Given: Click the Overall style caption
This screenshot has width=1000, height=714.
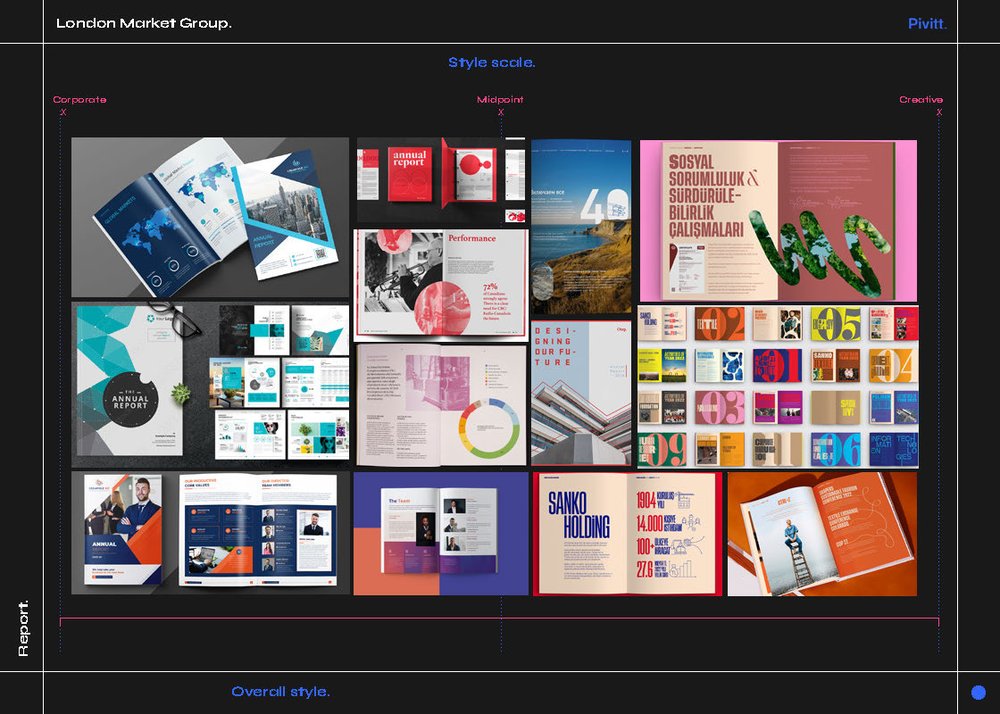Looking at the screenshot, I should (x=281, y=692).
